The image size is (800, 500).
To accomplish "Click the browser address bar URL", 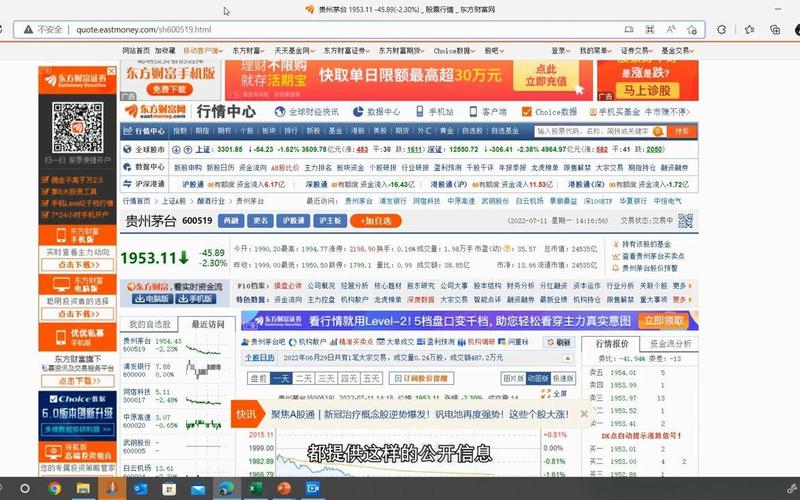I will [x=143, y=30].
